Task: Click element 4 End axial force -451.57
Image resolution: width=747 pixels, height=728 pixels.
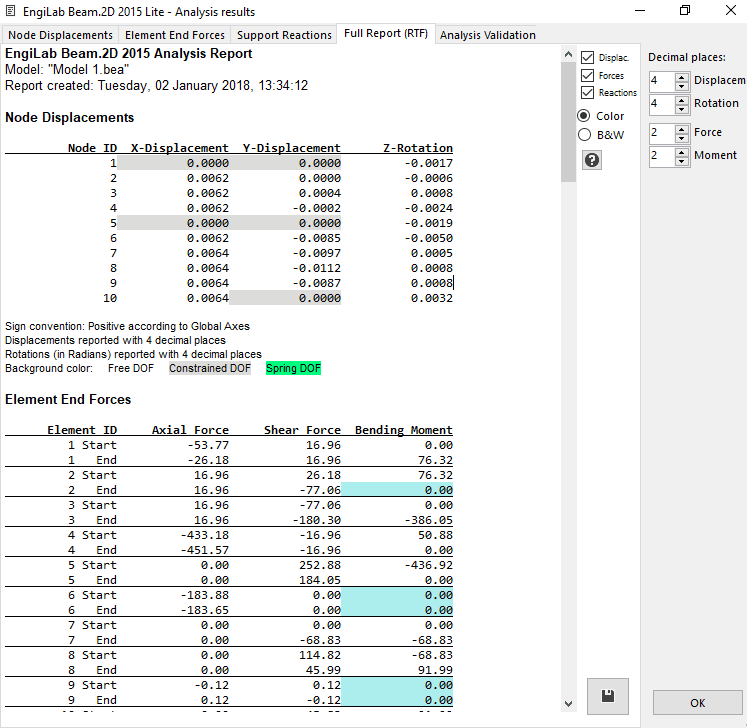Action: (205, 550)
